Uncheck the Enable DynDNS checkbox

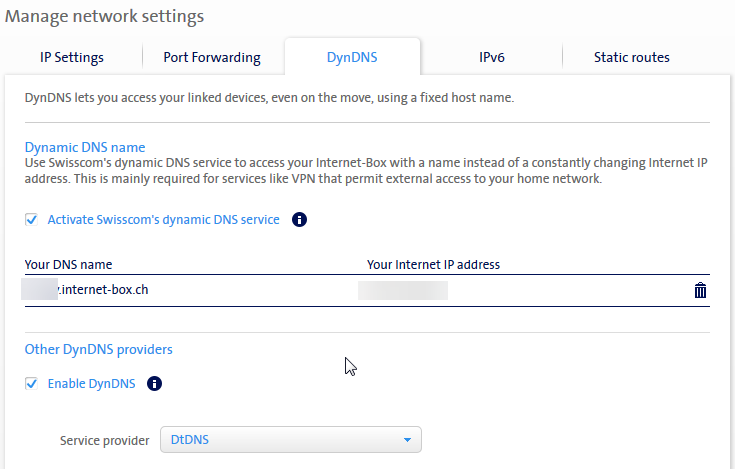[32, 383]
